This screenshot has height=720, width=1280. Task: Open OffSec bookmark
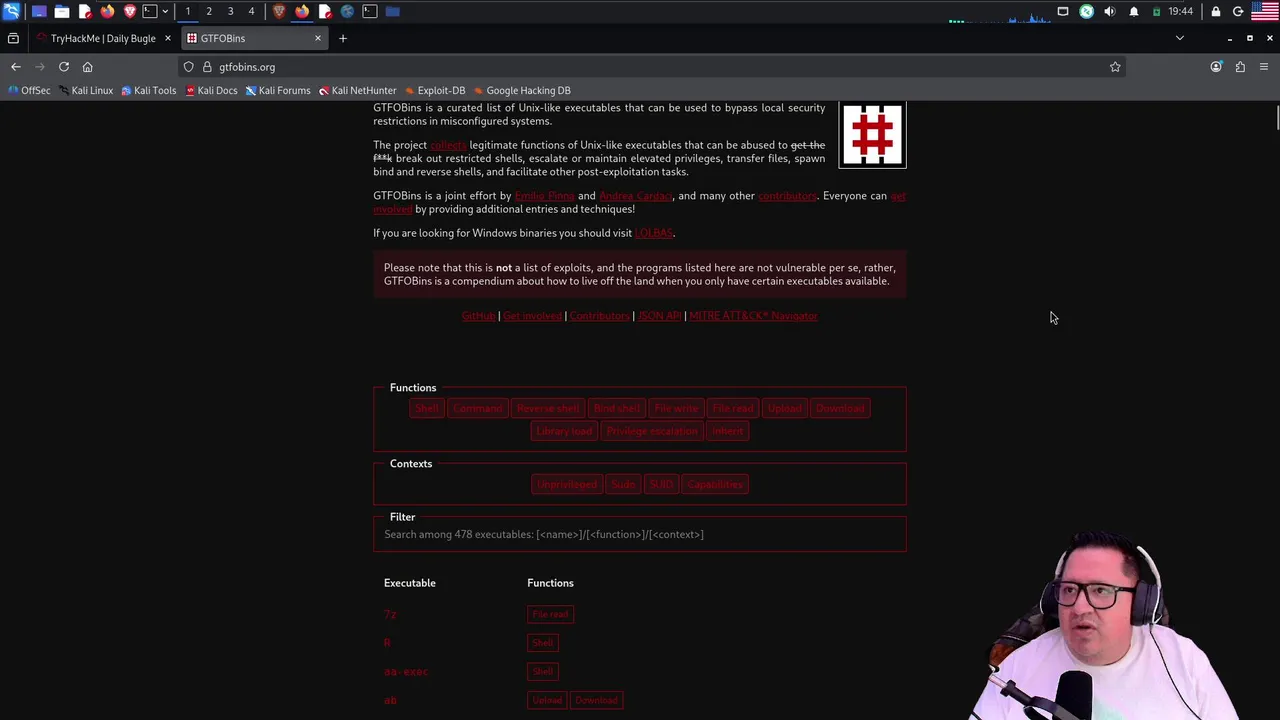tap(29, 90)
